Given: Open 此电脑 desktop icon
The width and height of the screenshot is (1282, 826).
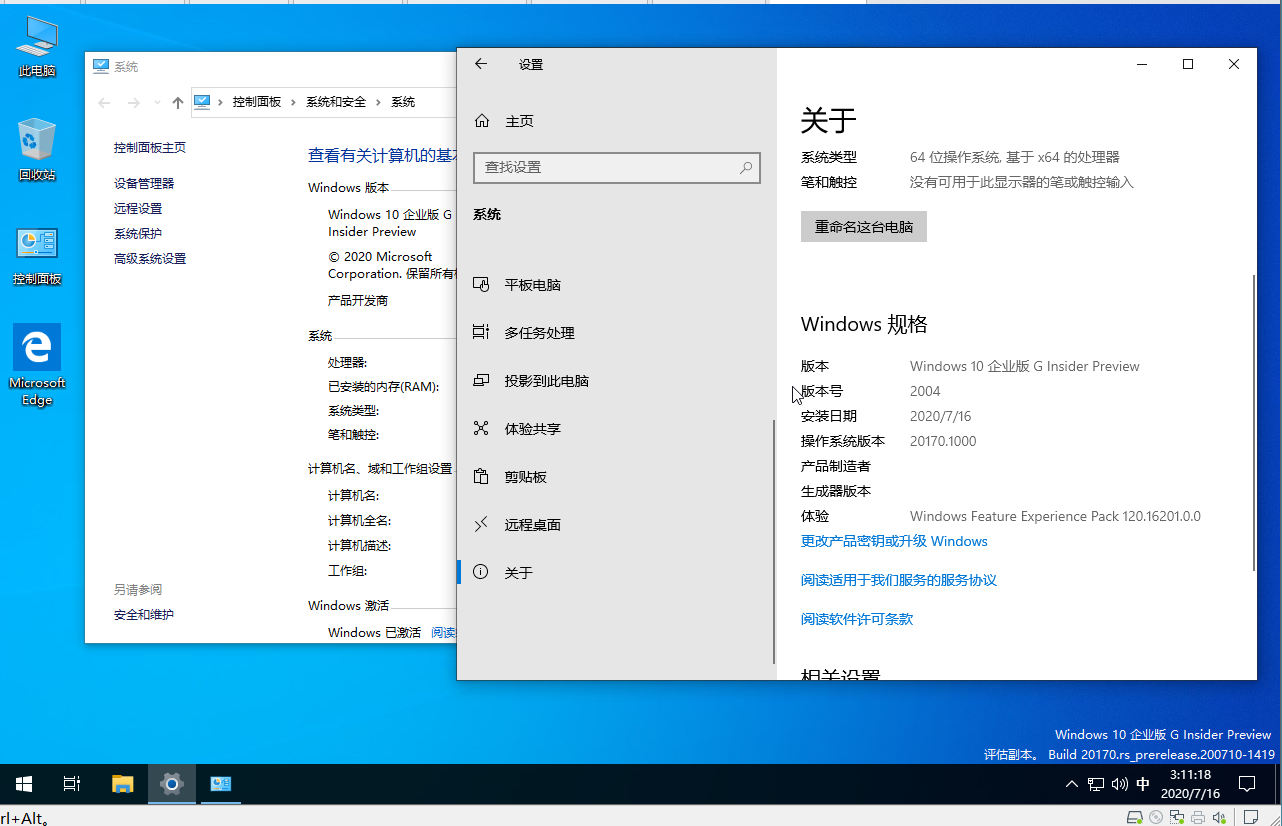Looking at the screenshot, I should (x=37, y=47).
